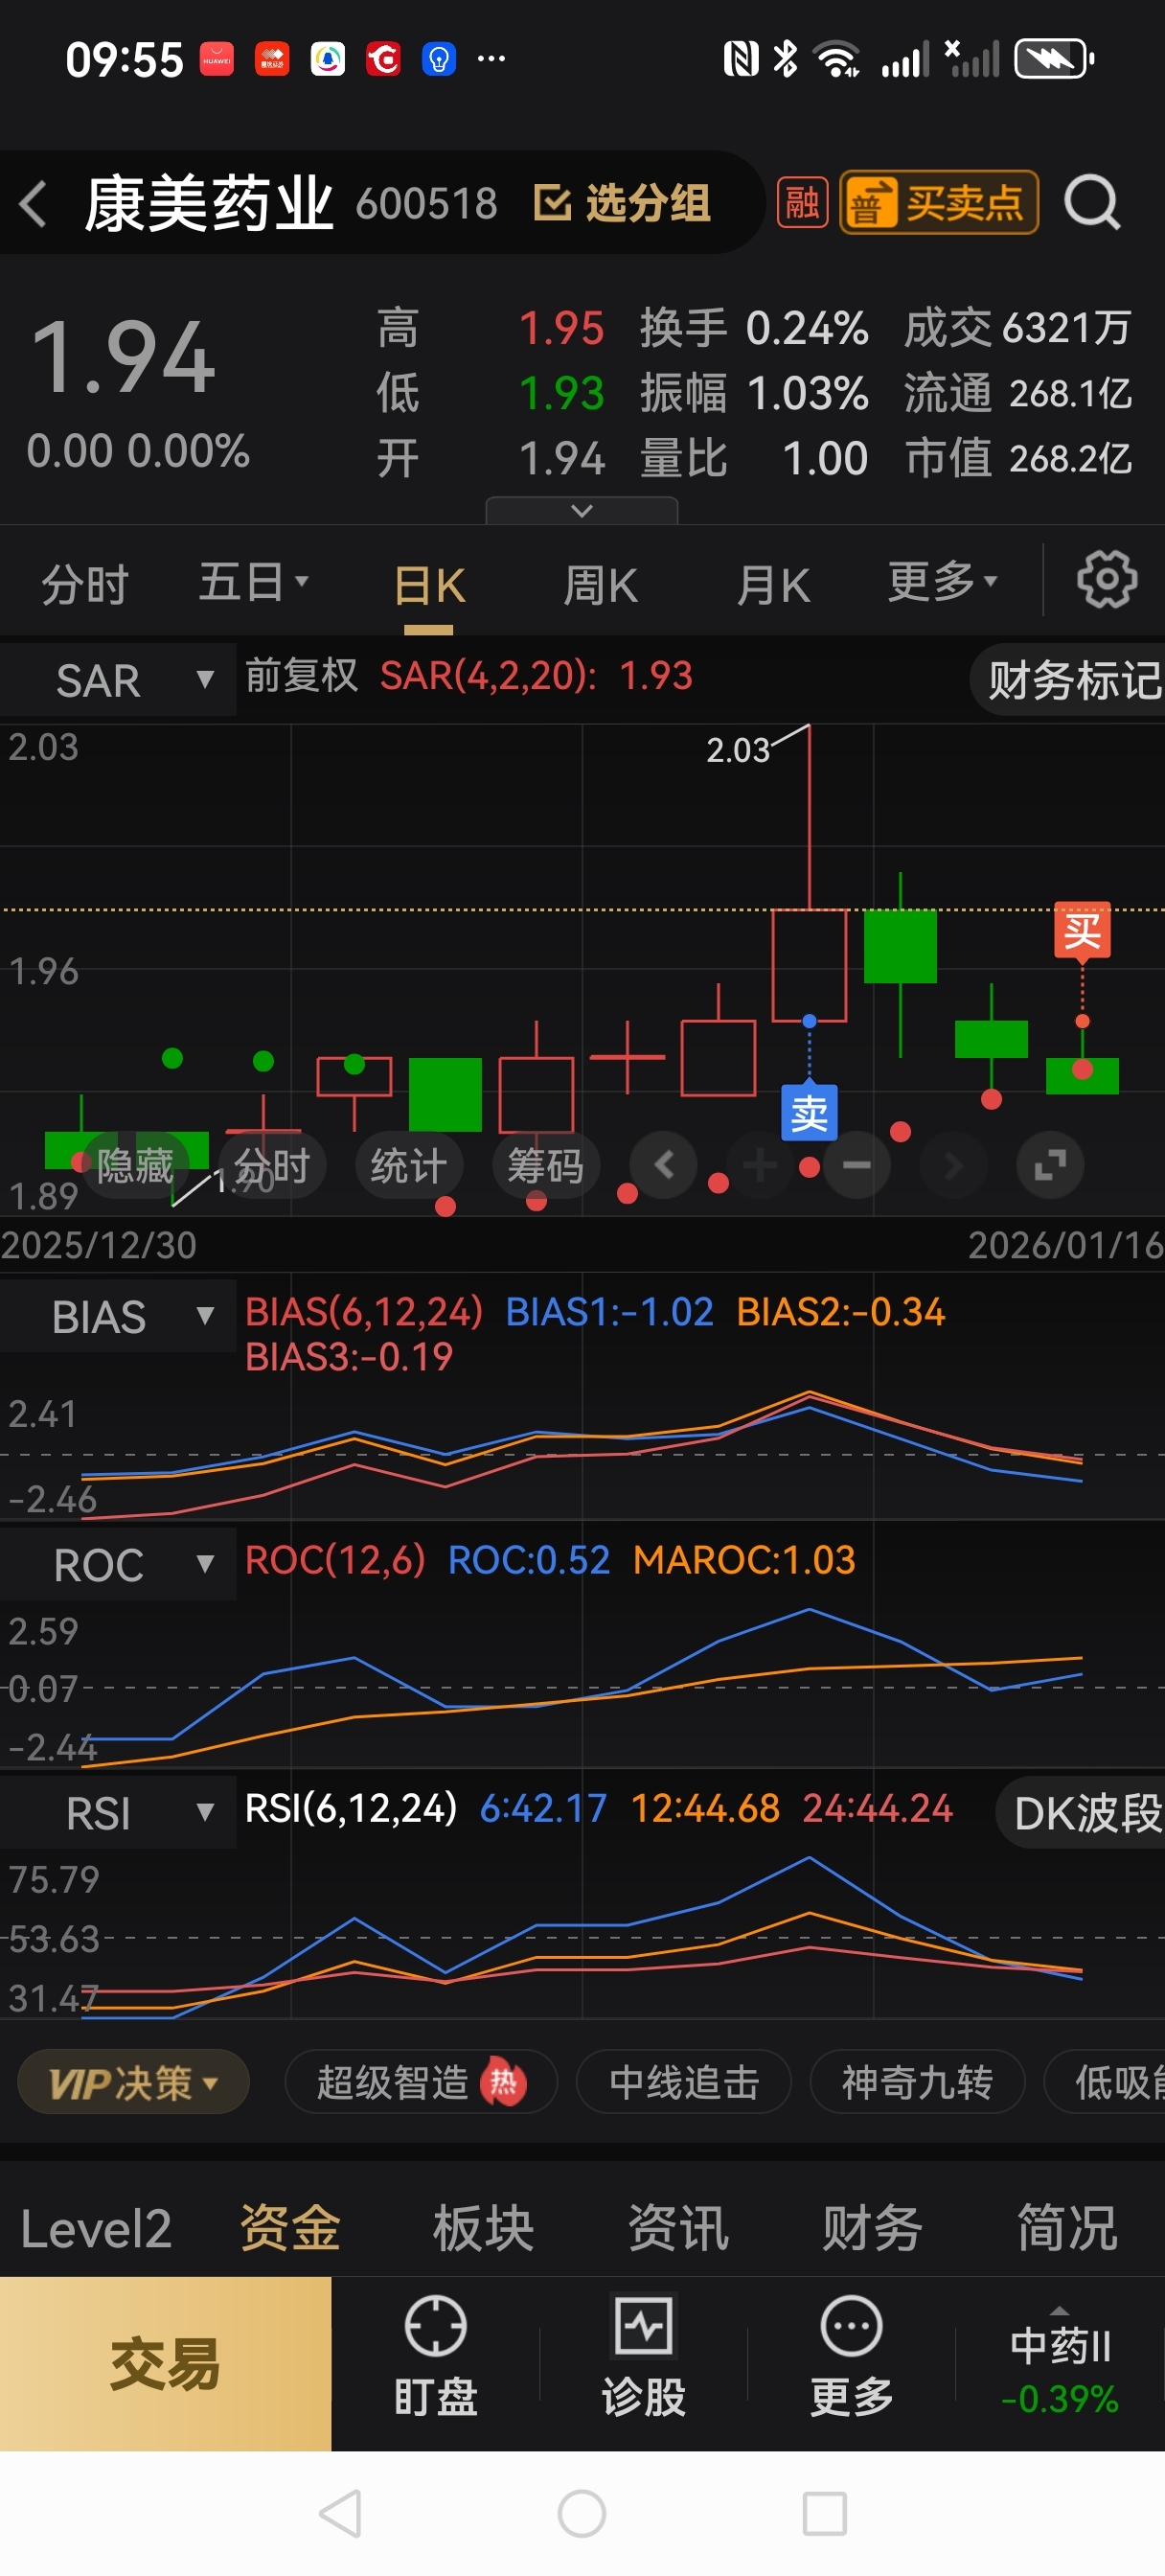Image resolution: width=1165 pixels, height=2576 pixels.
Task: Switch to the 日K tab
Action: pyautogui.click(x=429, y=584)
